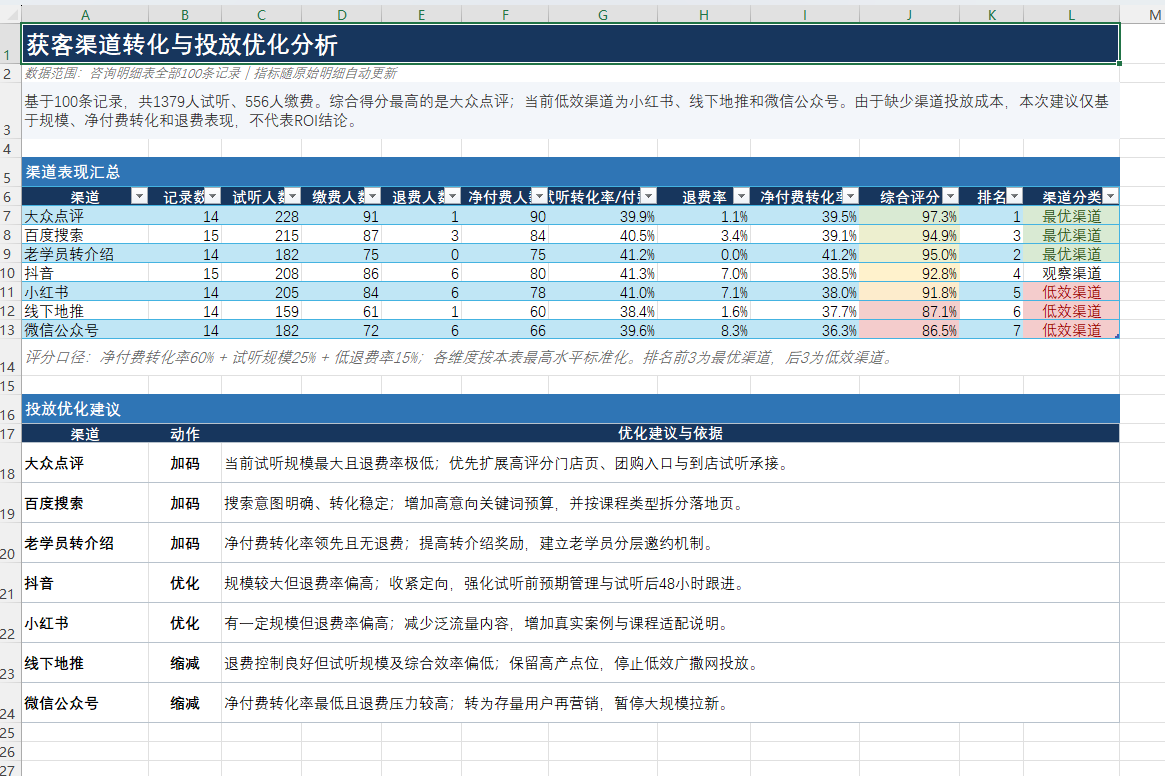Select row 7 header
The height and width of the screenshot is (776, 1165).
pos(10,216)
